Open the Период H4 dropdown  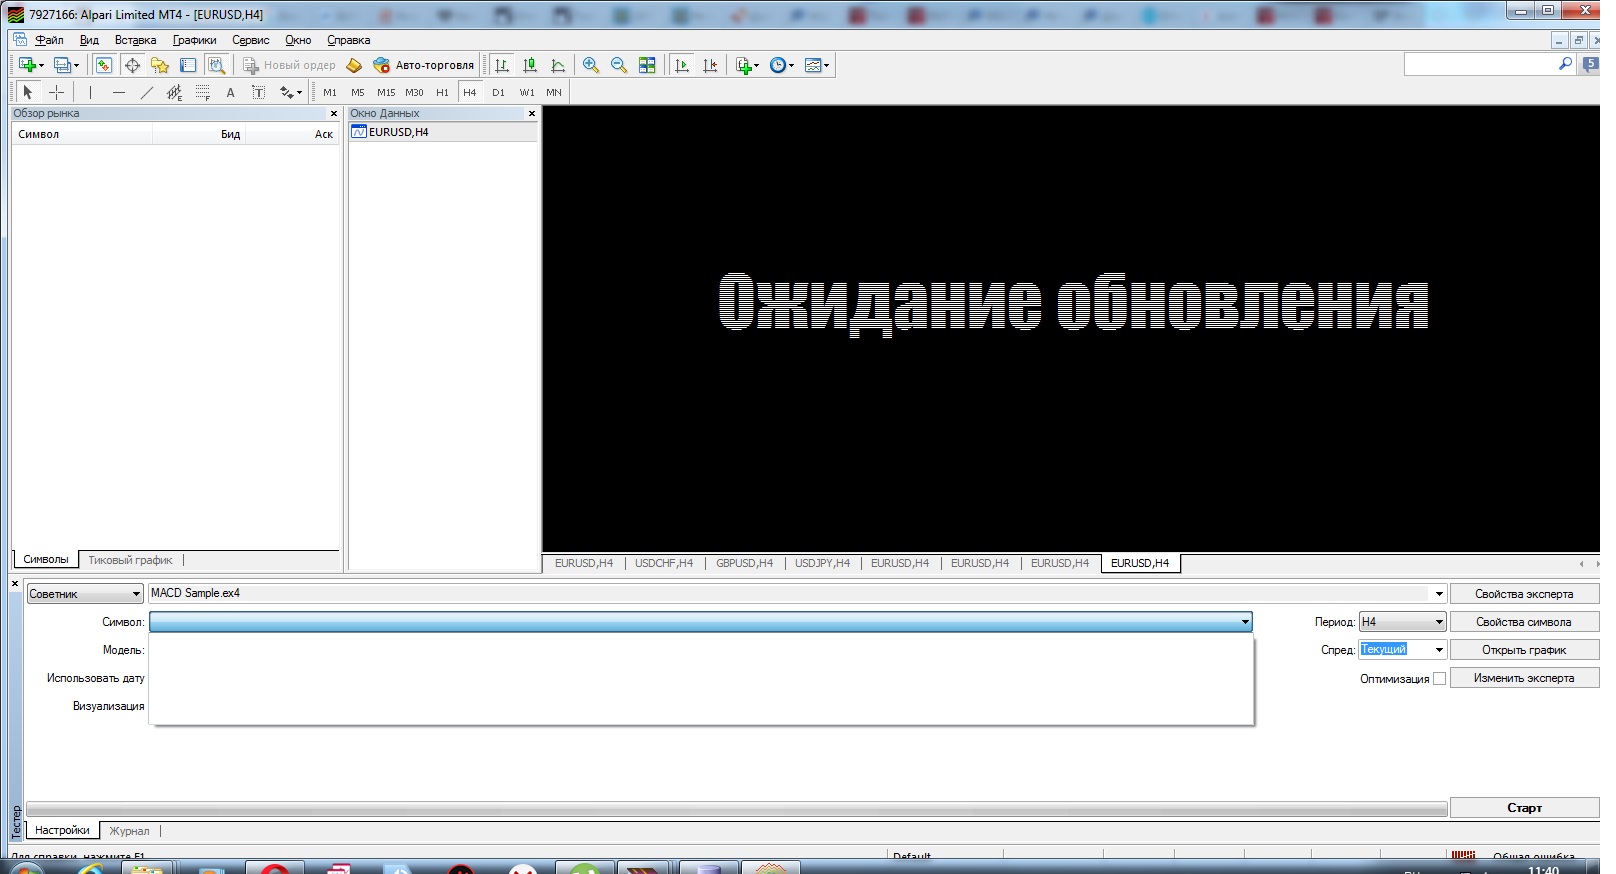(x=1402, y=622)
